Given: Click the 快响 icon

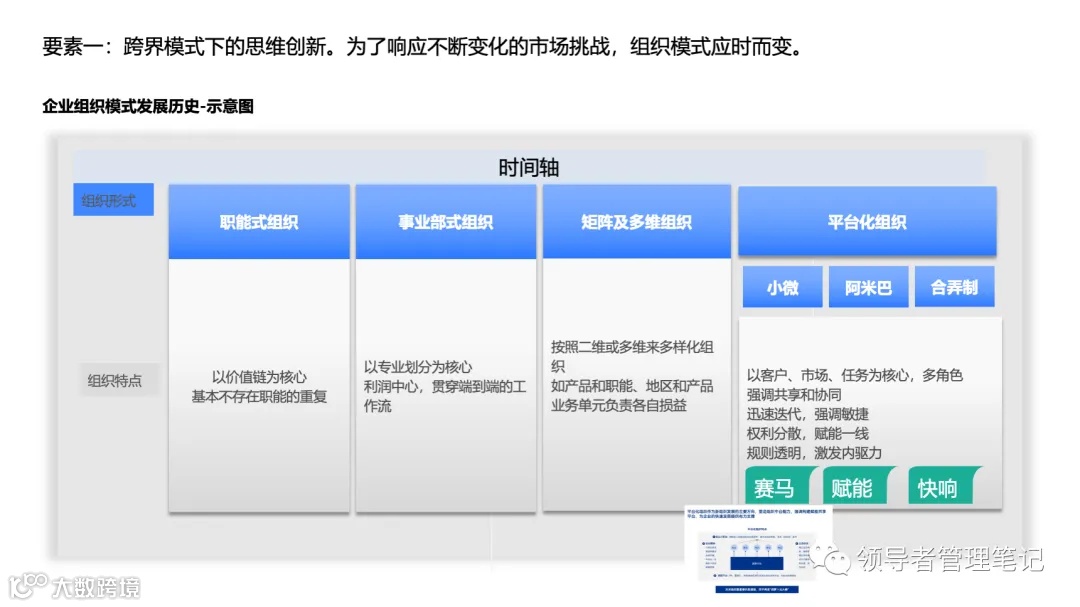Looking at the screenshot, I should [940, 489].
